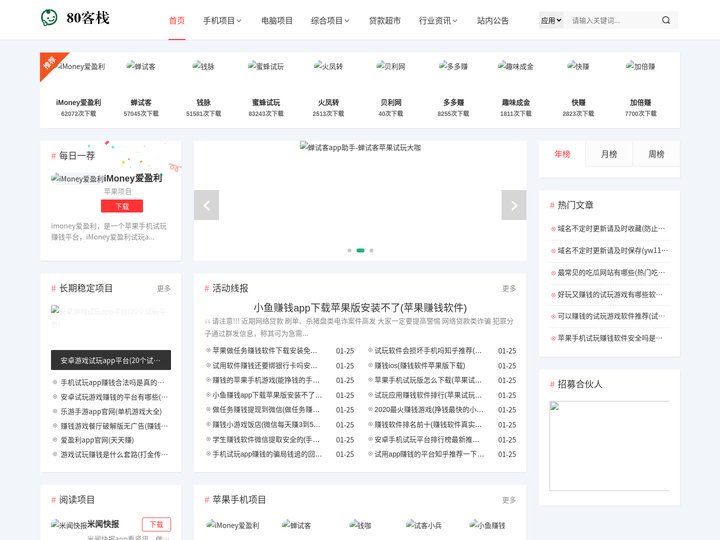Screen dimensions: 720x540
Task: Open 米闻快报 icon in 阅读项目
Action: [69, 524]
